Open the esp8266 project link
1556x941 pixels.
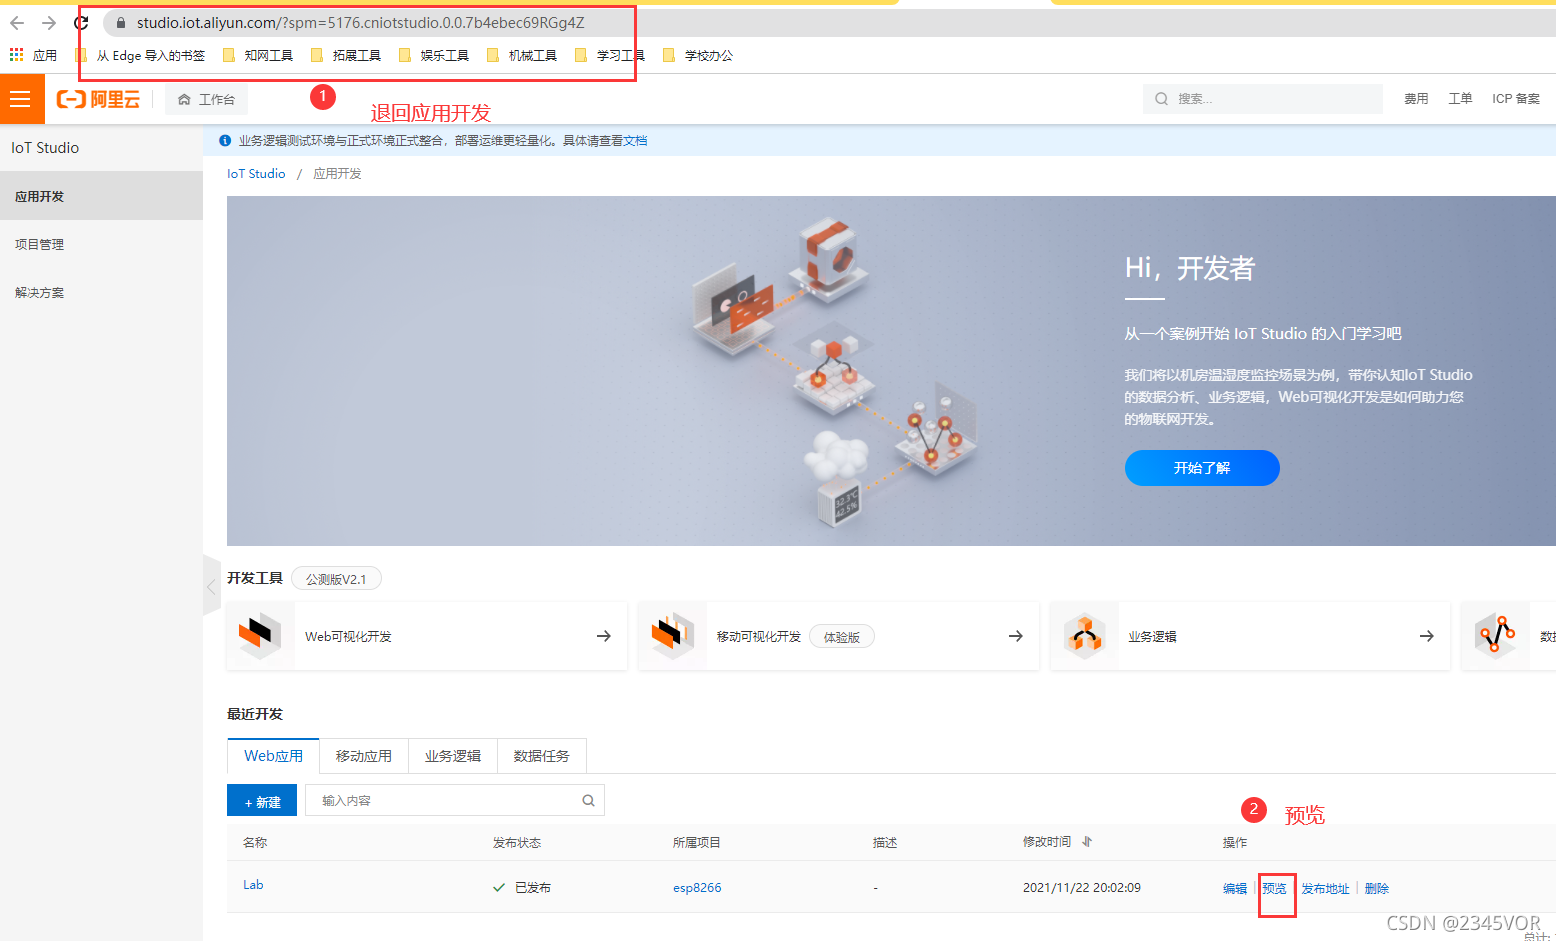(697, 888)
